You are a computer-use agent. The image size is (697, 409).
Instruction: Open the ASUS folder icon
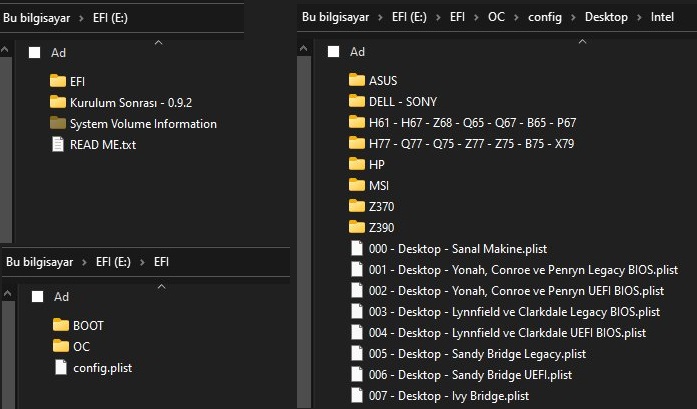357,81
